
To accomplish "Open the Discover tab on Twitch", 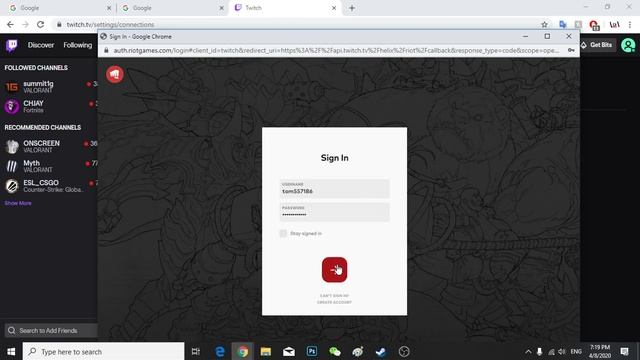I will click(41, 45).
